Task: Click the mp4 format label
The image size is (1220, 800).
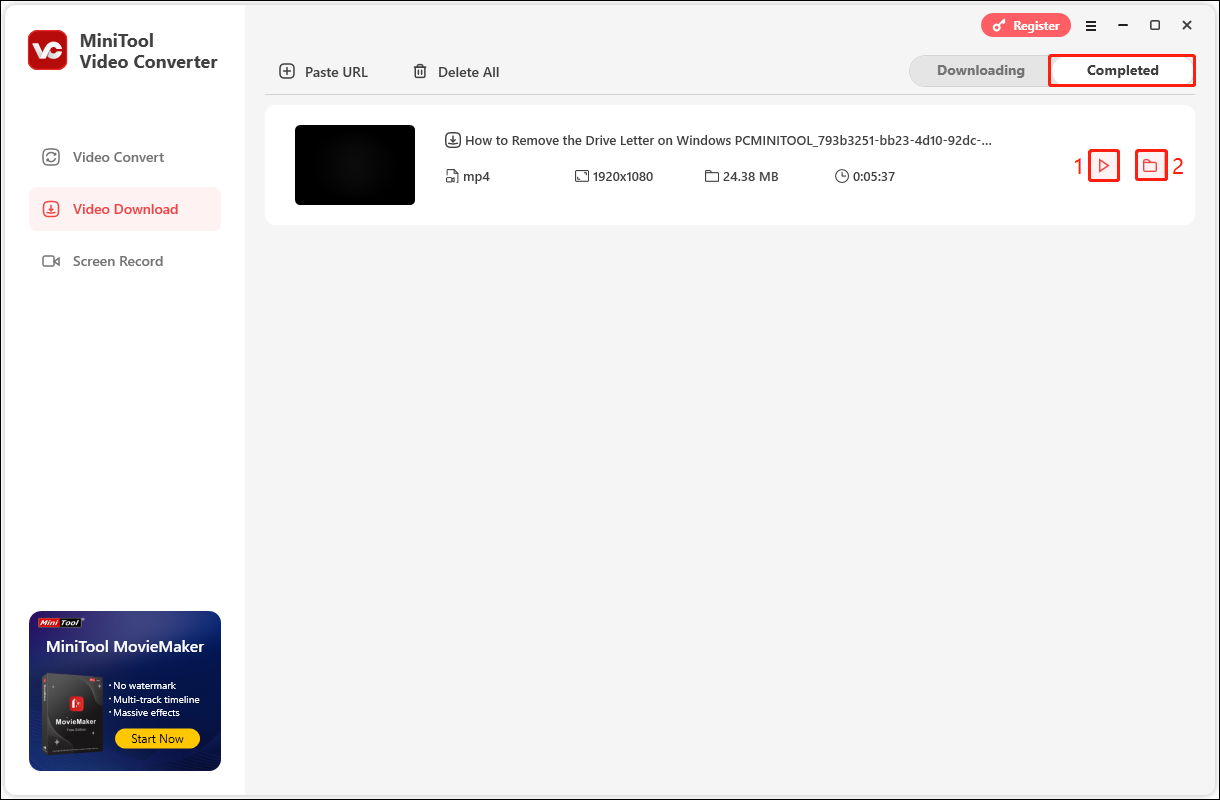Action: point(476,177)
